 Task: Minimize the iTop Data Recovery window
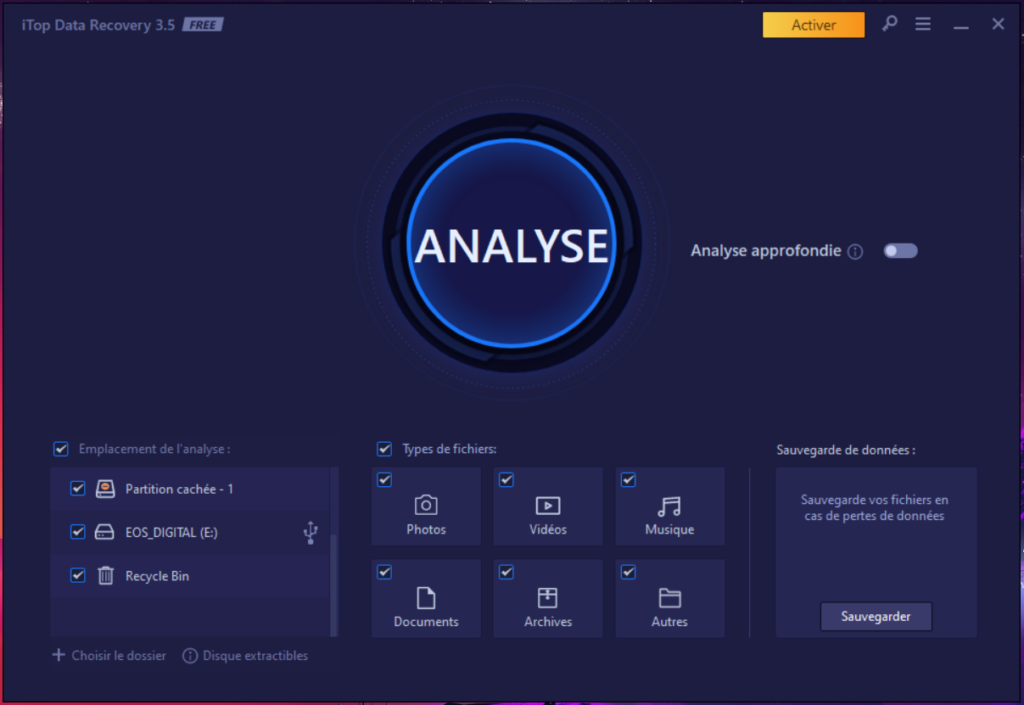pos(961,25)
